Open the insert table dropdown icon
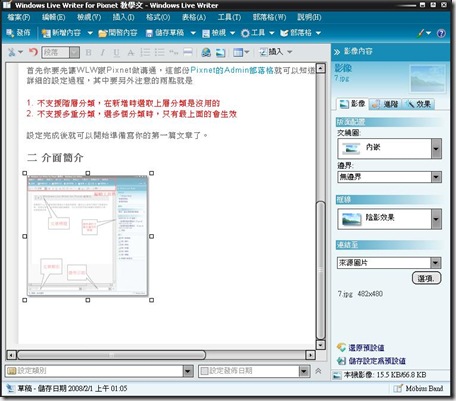456x401 pixels. click(x=241, y=52)
